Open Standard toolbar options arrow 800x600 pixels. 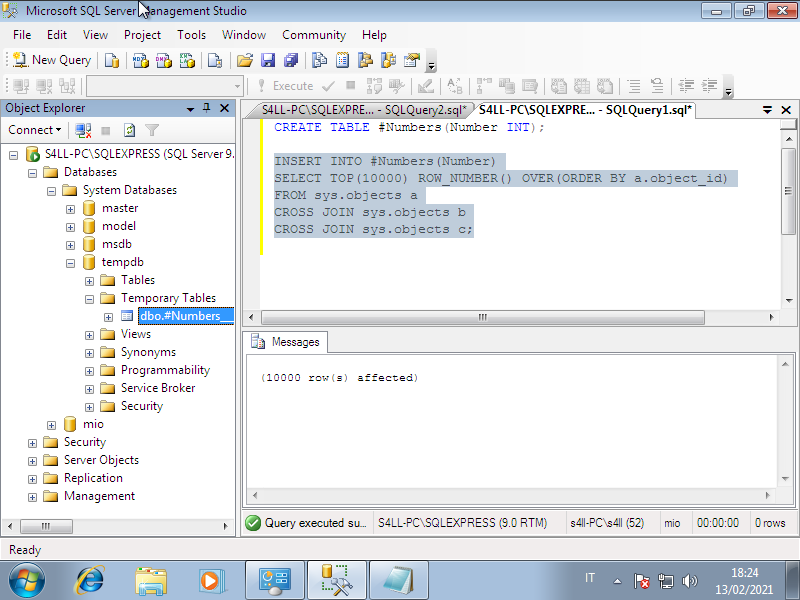pyautogui.click(x=431, y=61)
